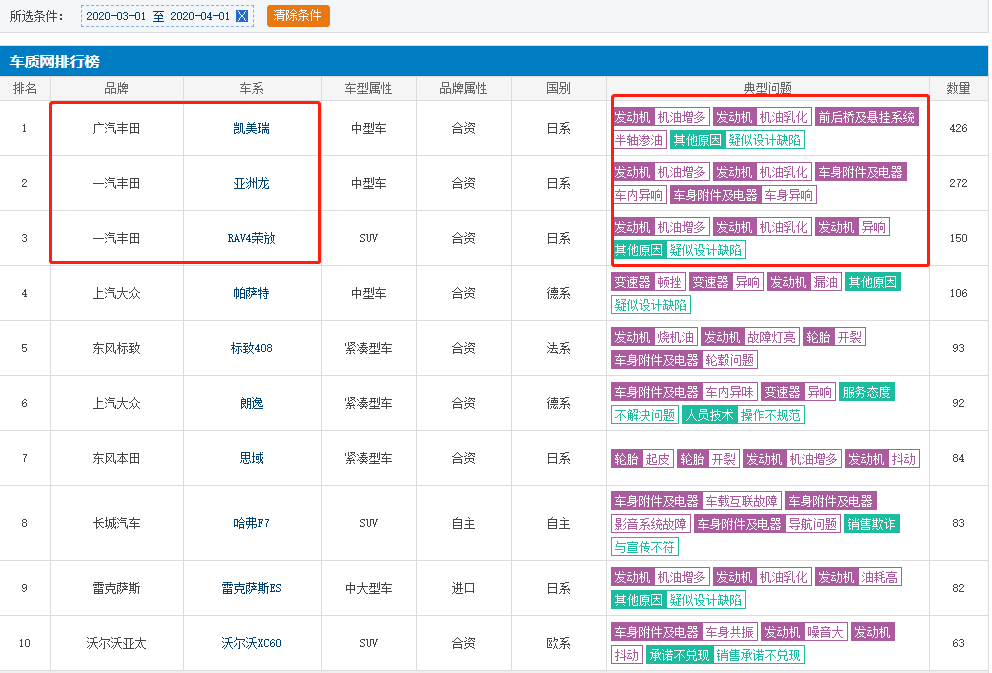The width and height of the screenshot is (992, 673).
Task: Click the date range filter tag 2020-03-01 至 2020-04-01
Action: tap(167, 16)
